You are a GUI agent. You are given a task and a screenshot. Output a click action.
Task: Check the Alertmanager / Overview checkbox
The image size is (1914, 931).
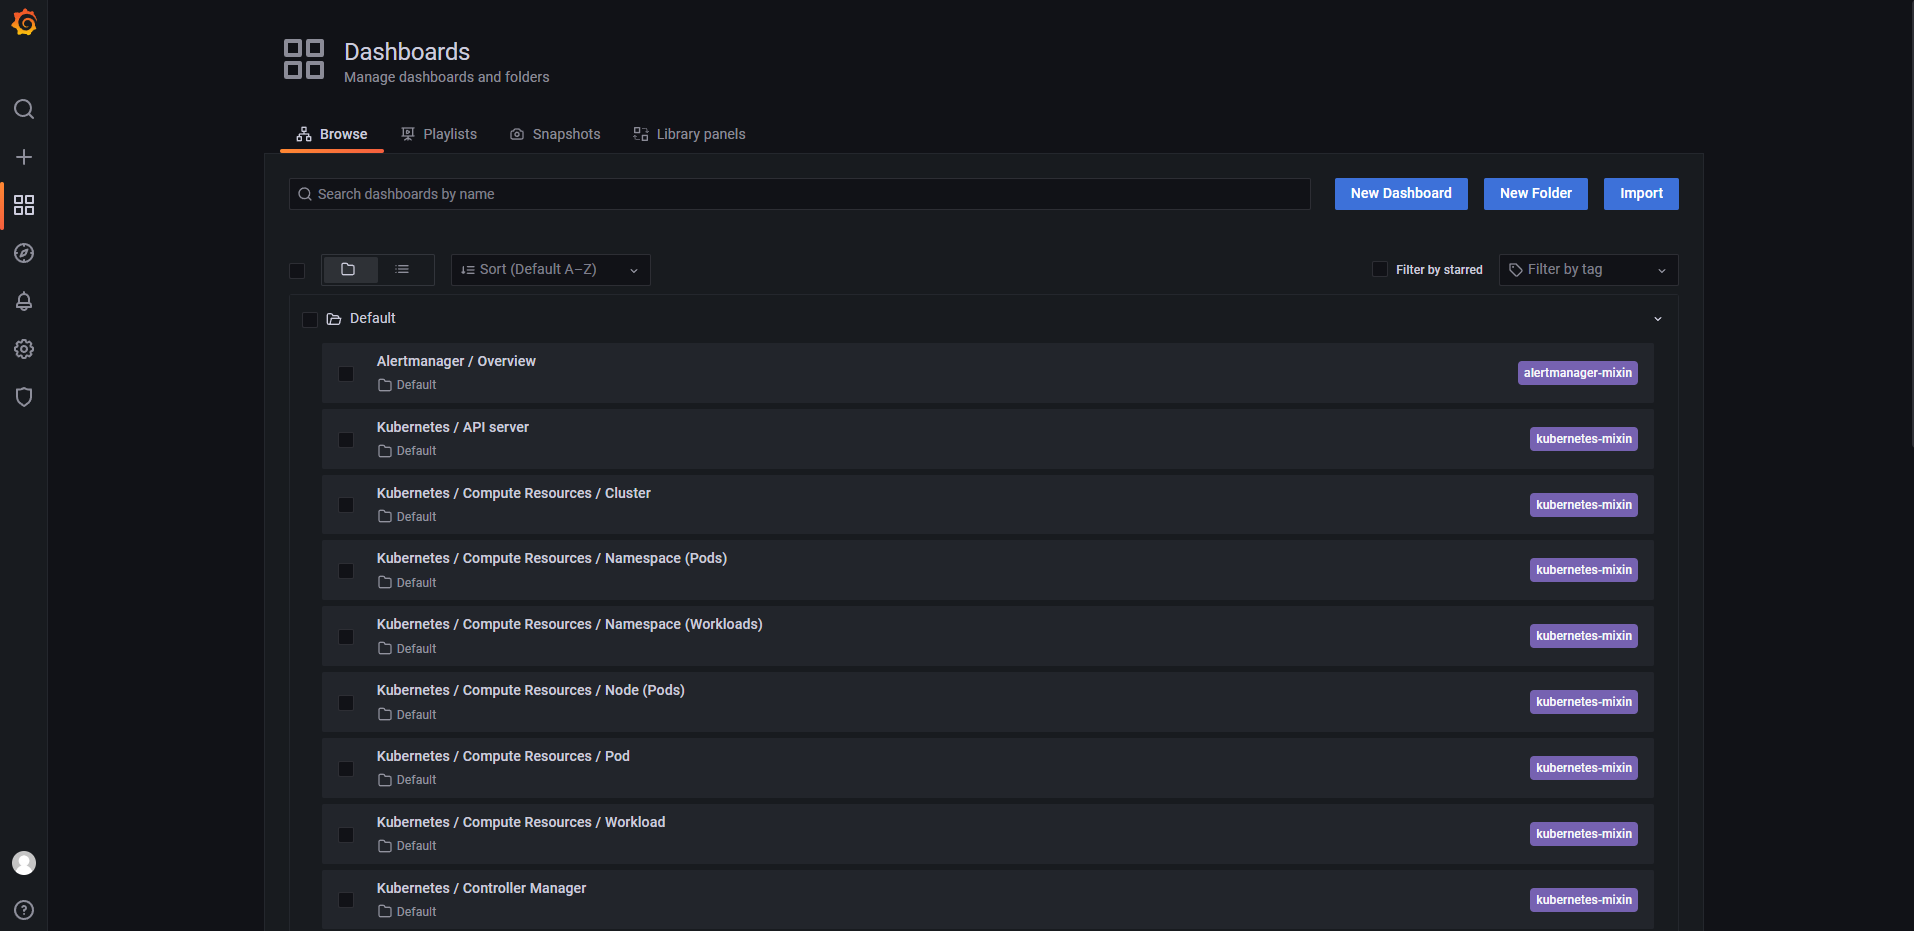[346, 374]
